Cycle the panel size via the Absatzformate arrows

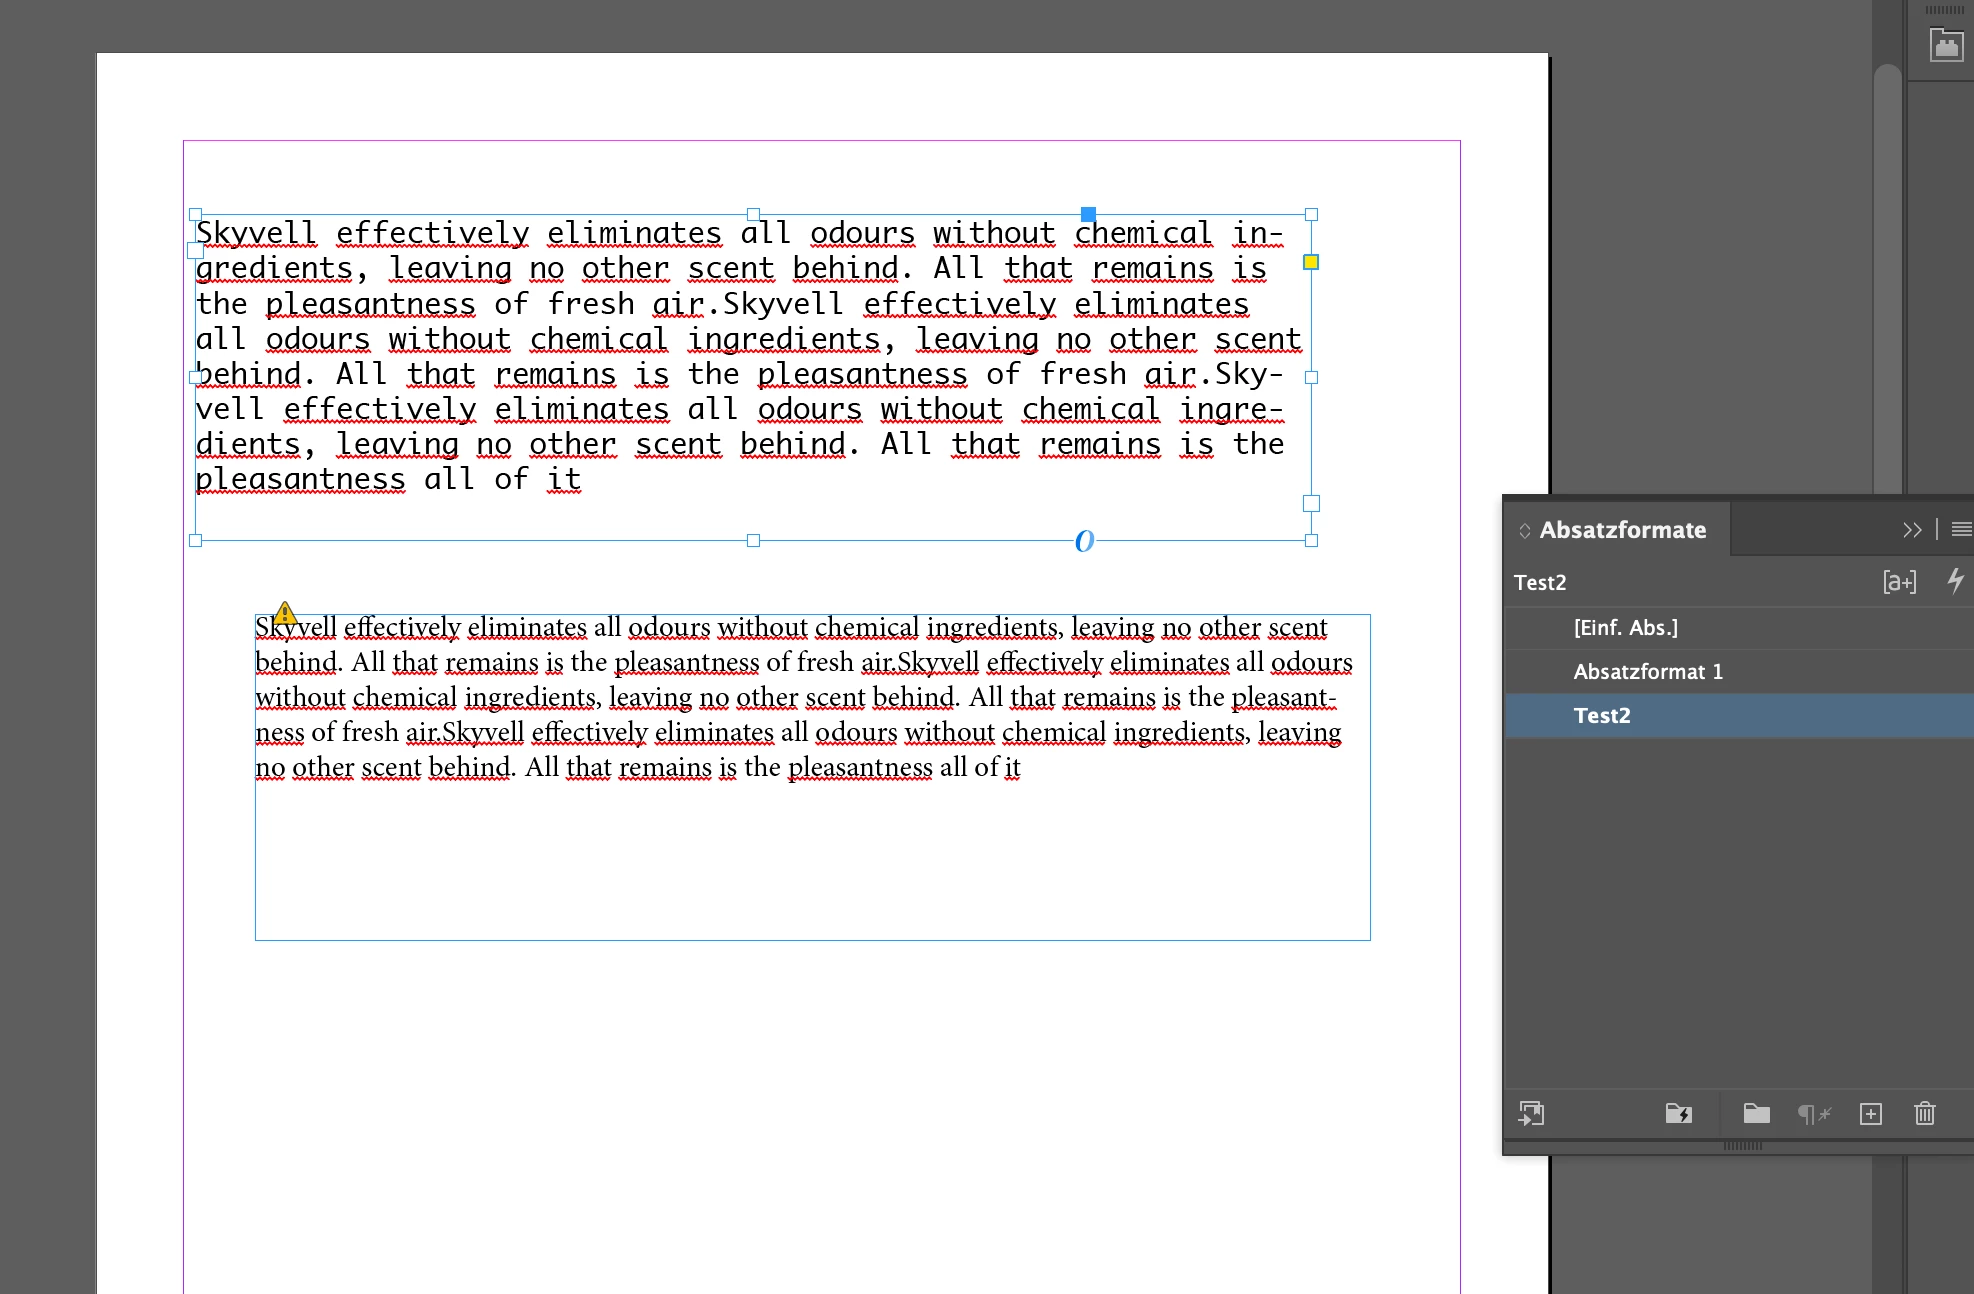(x=1525, y=531)
